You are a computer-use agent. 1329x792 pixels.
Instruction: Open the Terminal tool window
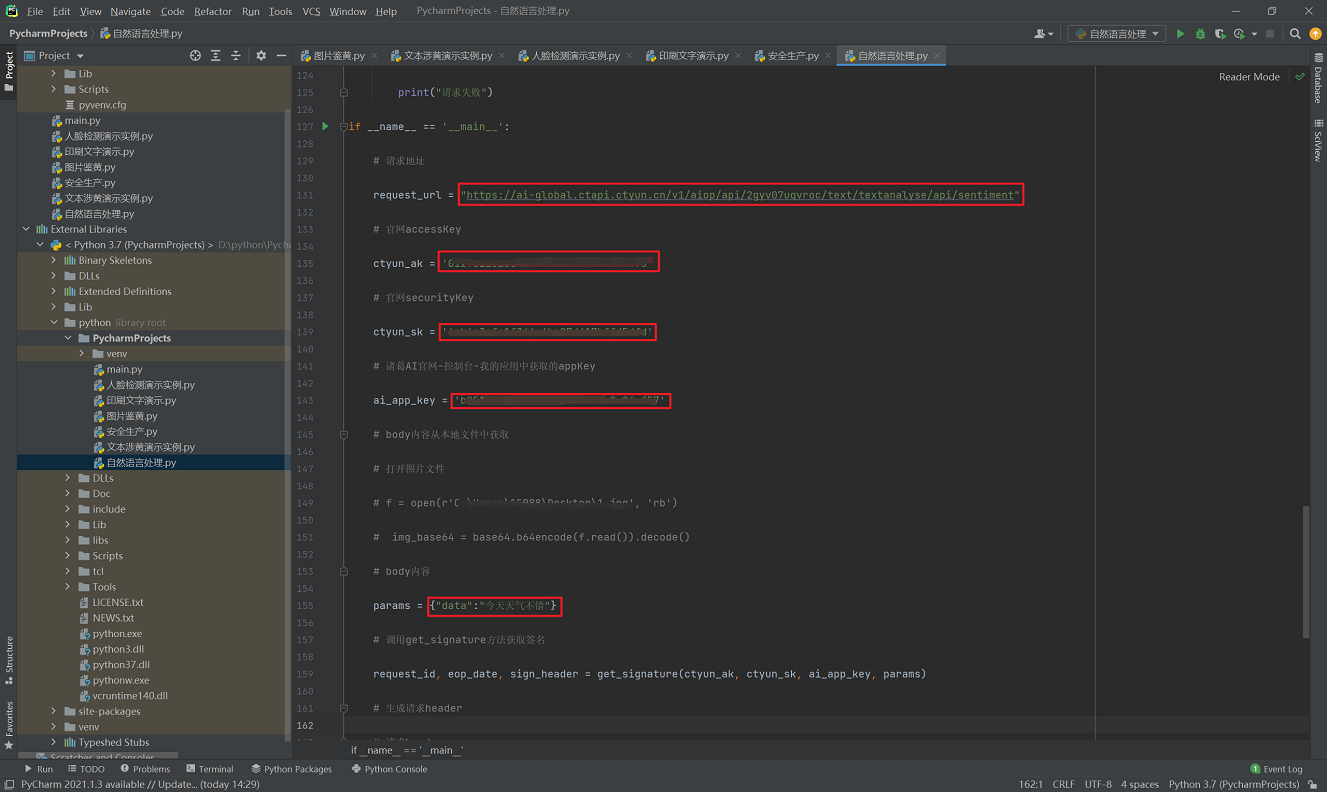[209, 769]
